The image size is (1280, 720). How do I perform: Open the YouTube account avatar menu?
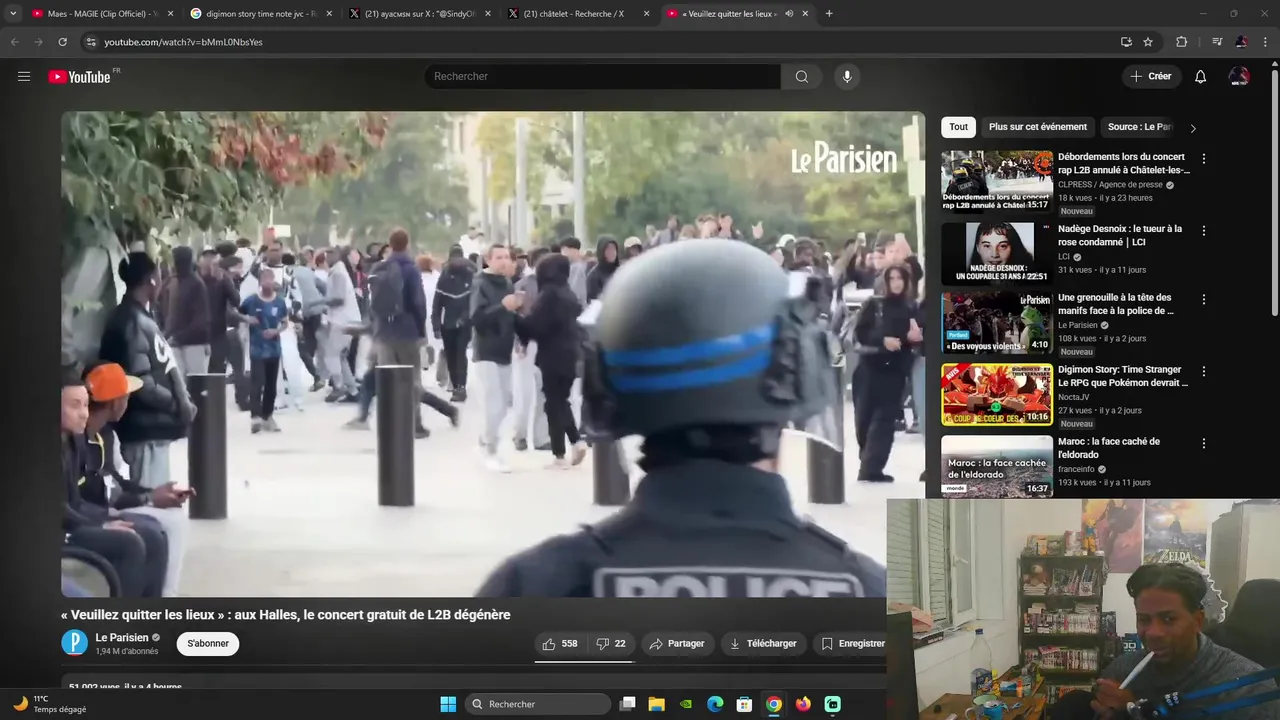[x=1239, y=77]
